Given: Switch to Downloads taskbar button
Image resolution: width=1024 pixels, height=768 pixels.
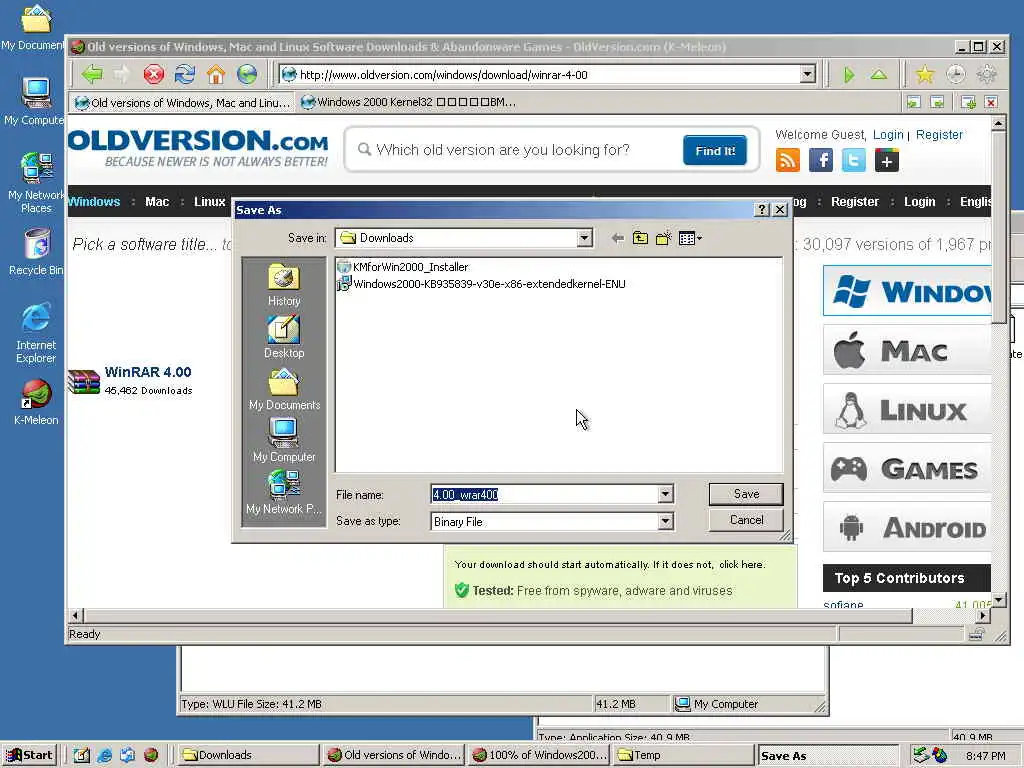Looking at the screenshot, I should [248, 755].
